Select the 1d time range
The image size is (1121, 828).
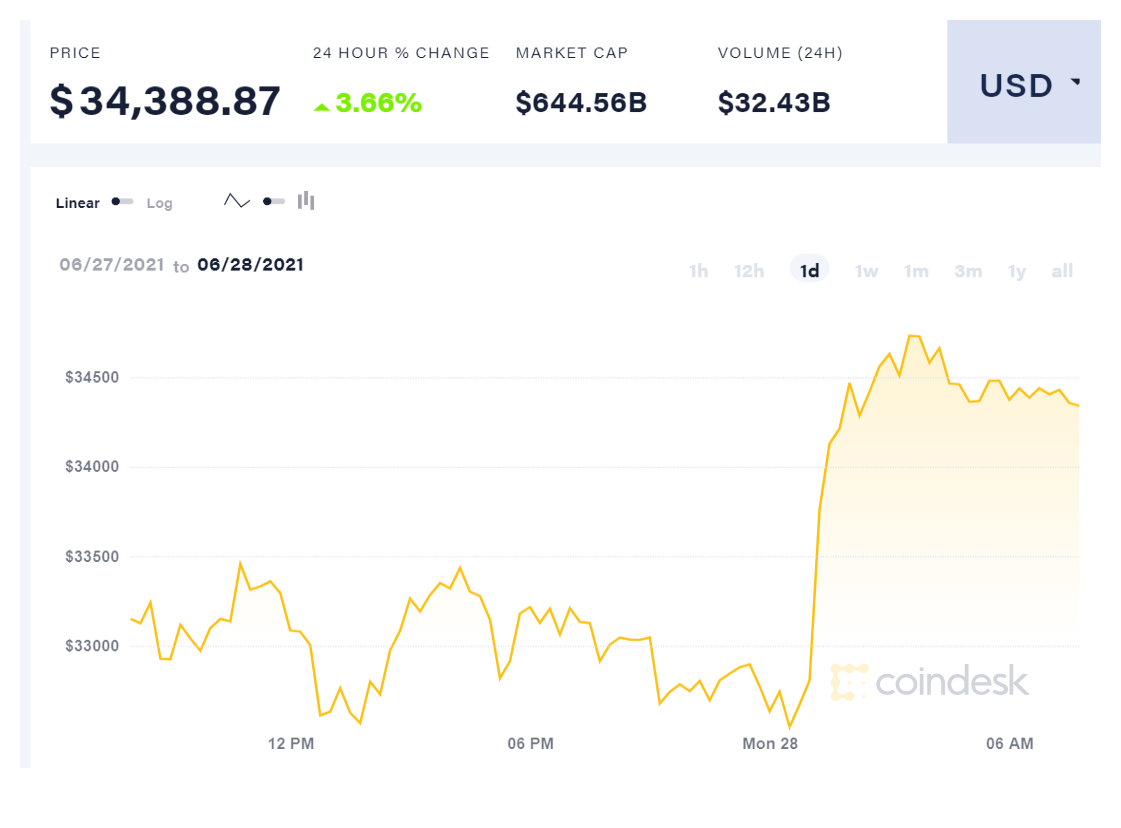[x=809, y=271]
